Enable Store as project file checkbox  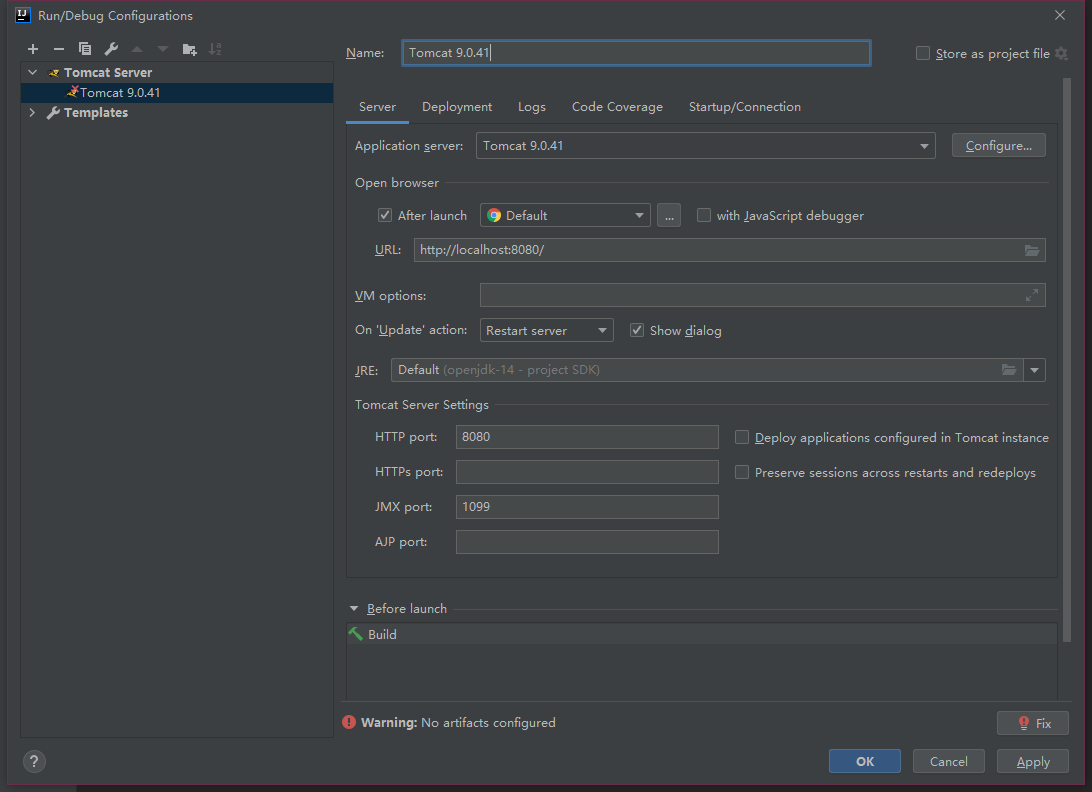click(923, 54)
